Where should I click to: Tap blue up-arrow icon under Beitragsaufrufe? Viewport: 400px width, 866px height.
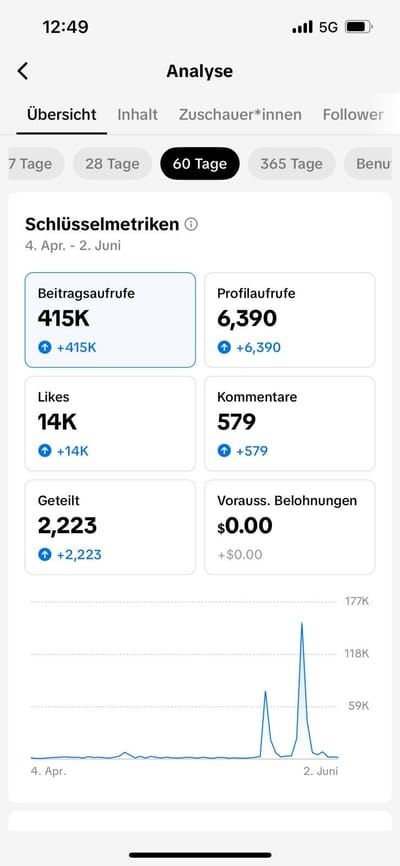[x=44, y=347]
